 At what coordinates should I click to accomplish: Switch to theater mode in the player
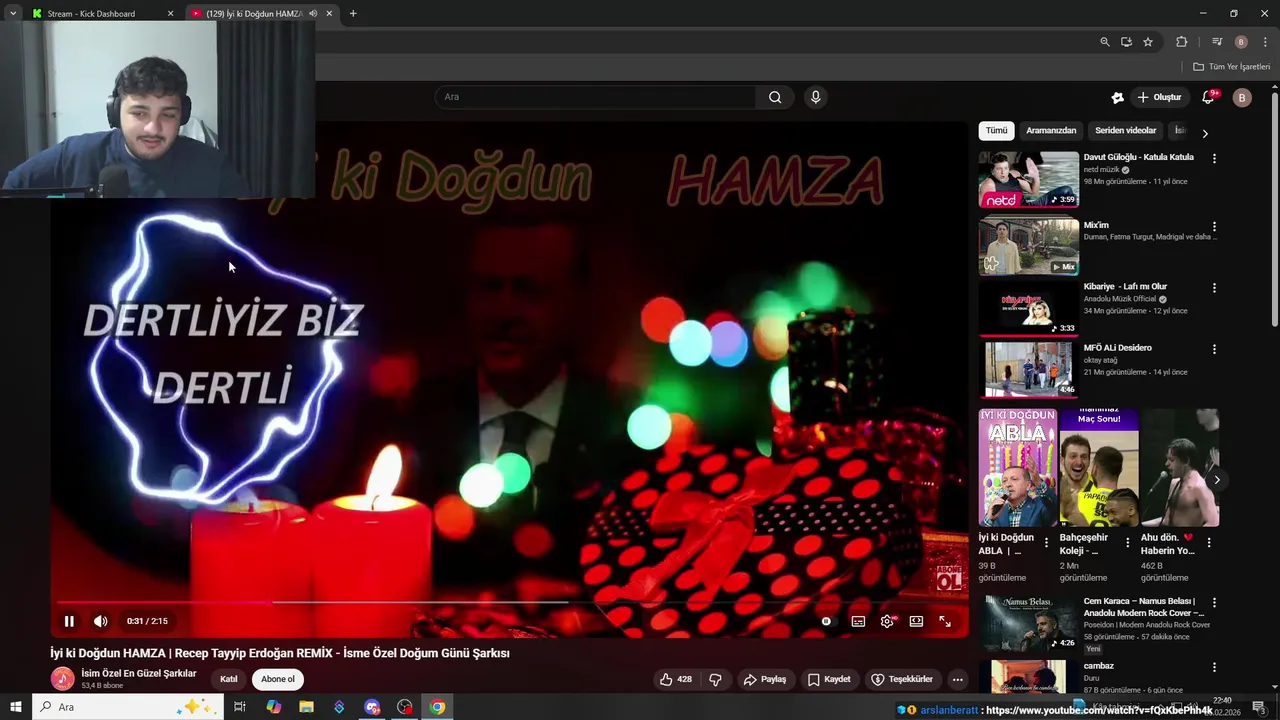[916, 621]
